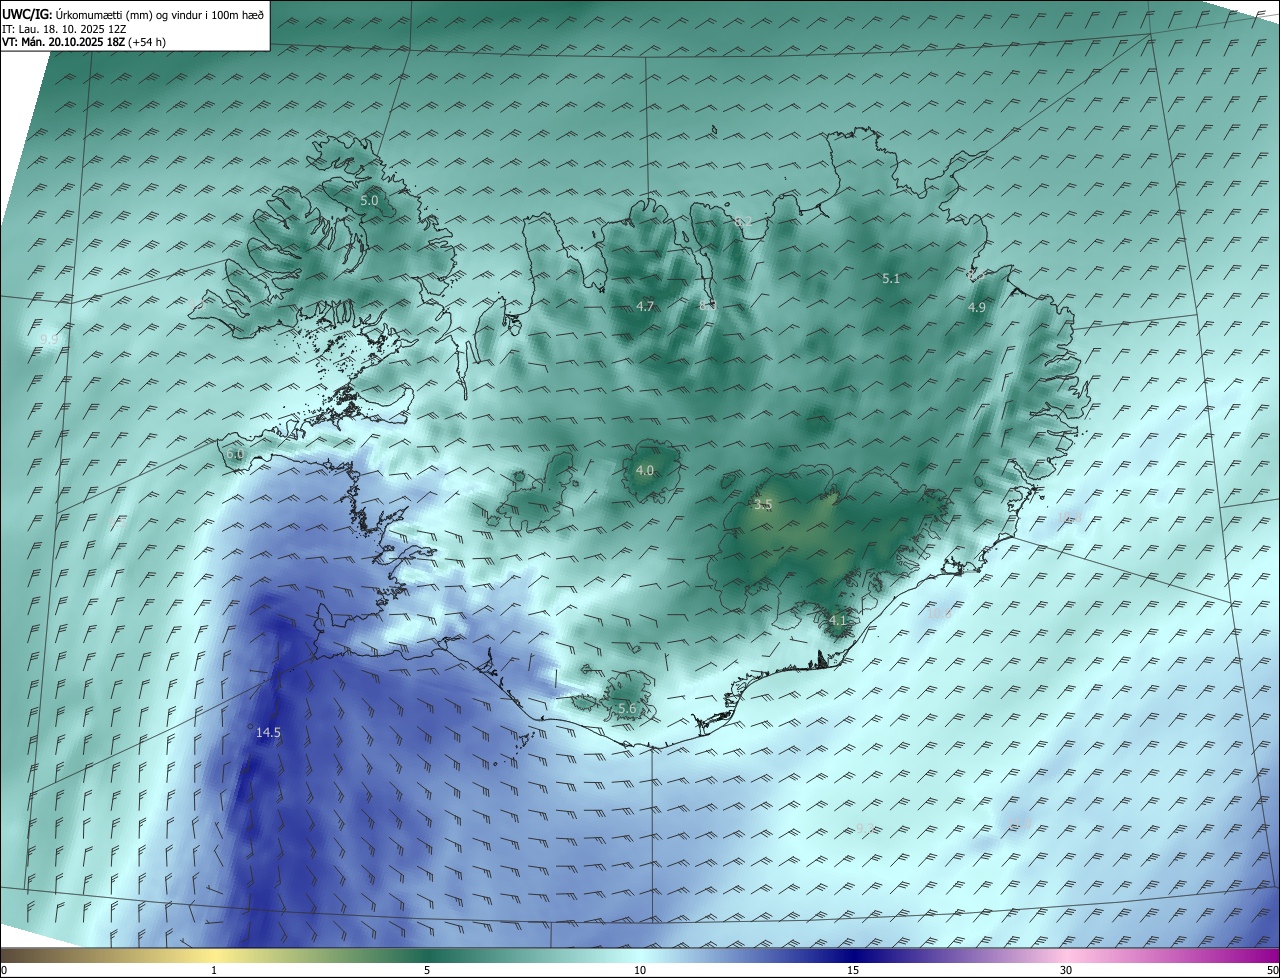Click the colorbar tick label 50
The height and width of the screenshot is (978, 1280).
click(x=1272, y=970)
